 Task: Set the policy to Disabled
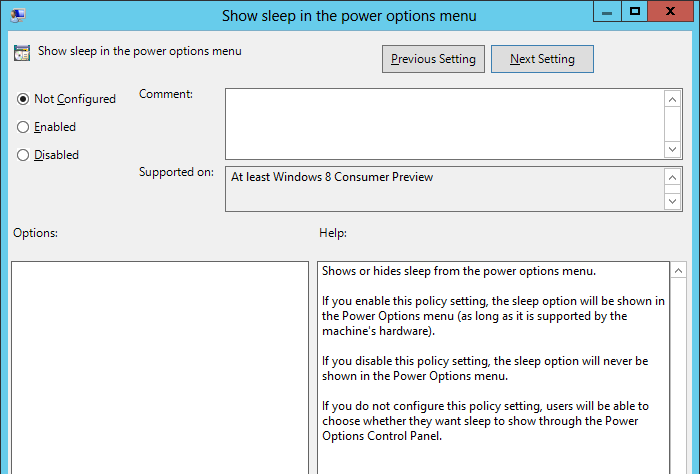[23, 155]
